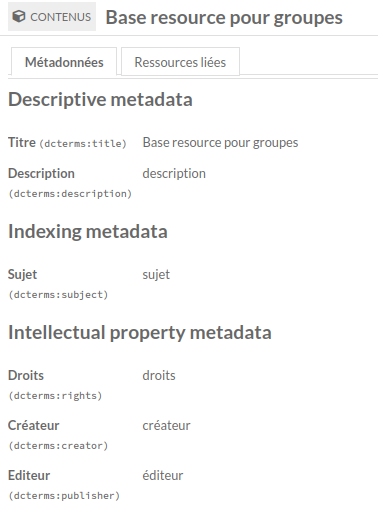378x506 pixels.
Task: Click the cube icon beside CONTENUS
Action: click(x=19, y=16)
